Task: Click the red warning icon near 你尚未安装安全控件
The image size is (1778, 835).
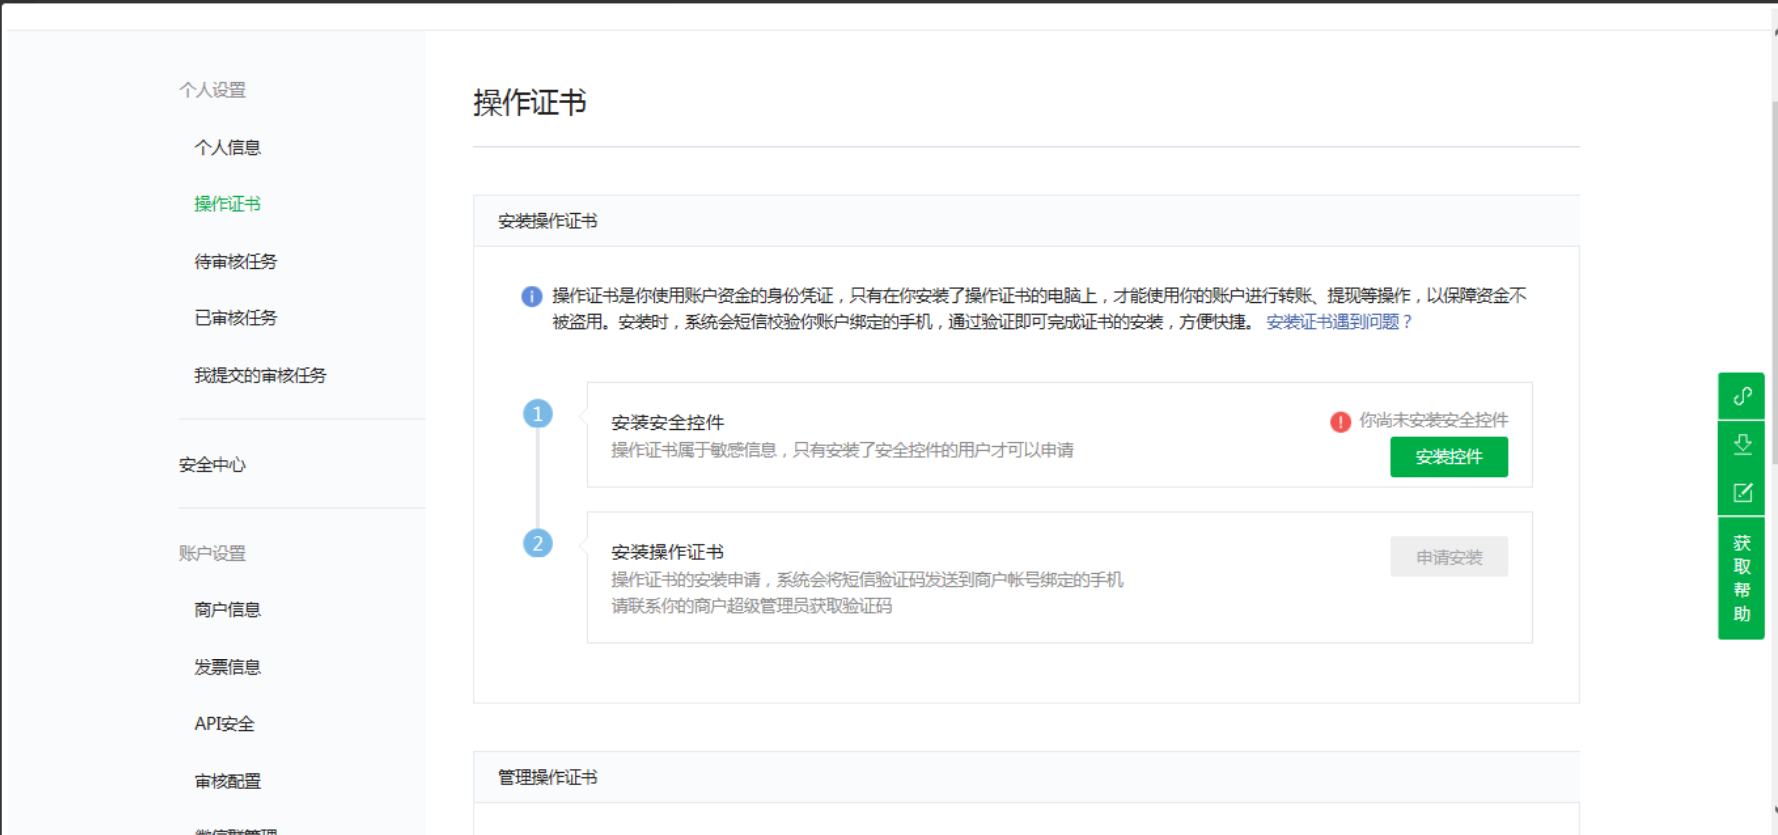Action: (x=1340, y=422)
